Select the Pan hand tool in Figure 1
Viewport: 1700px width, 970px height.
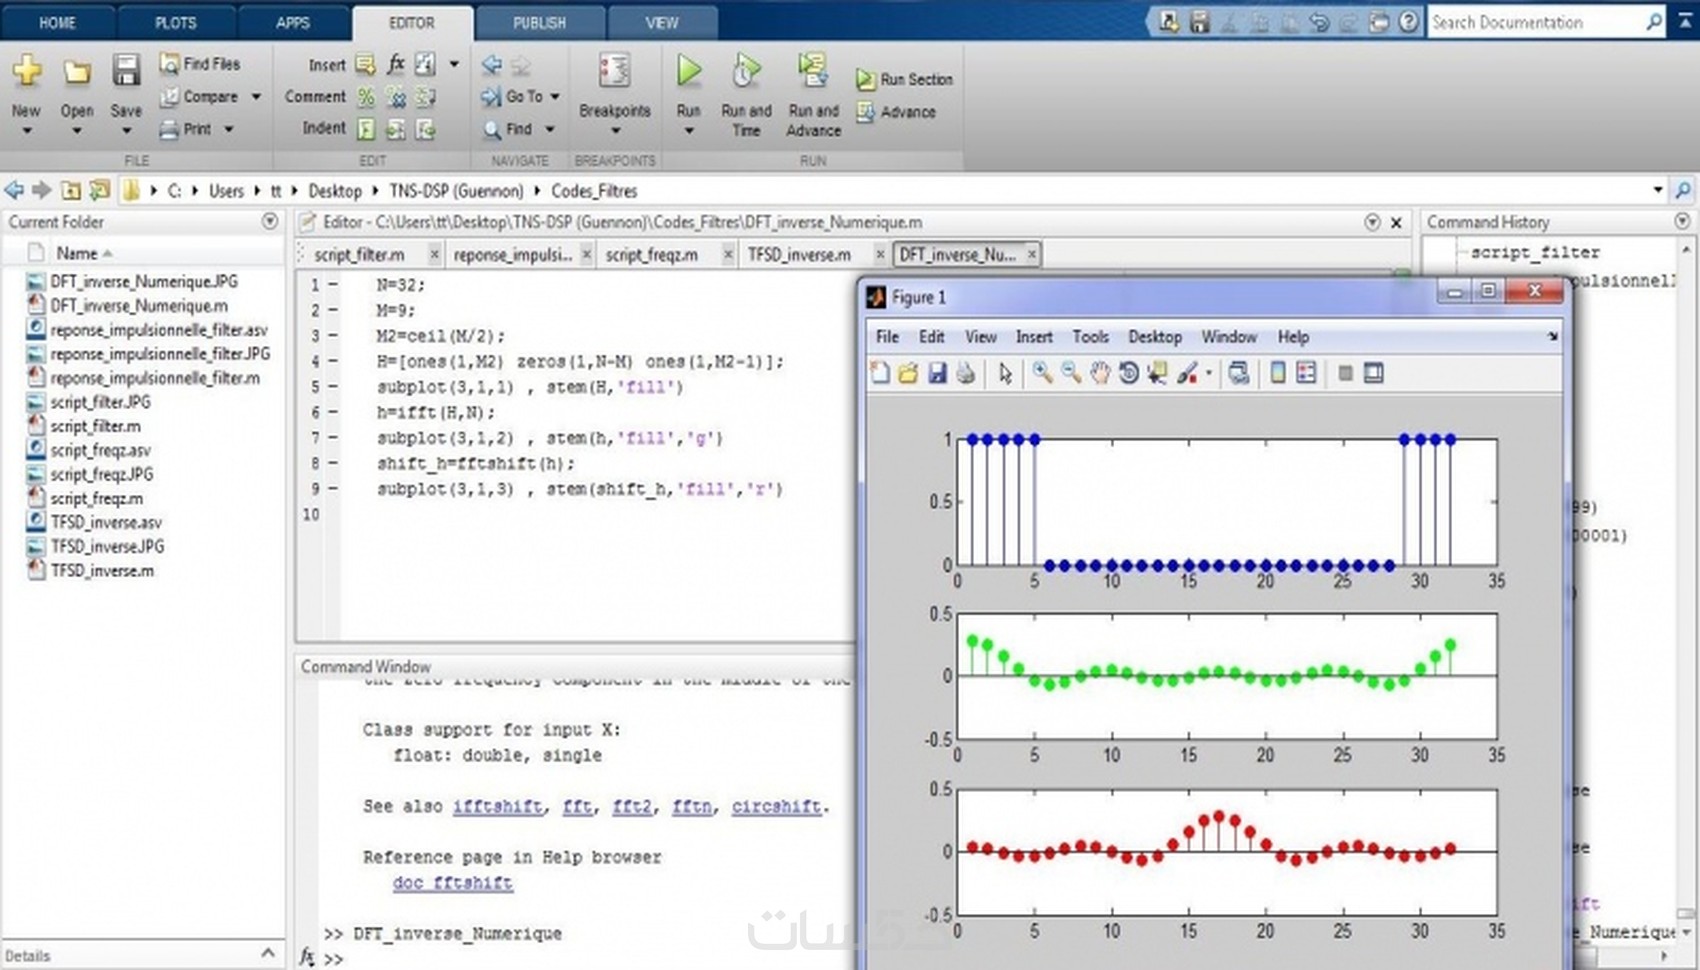[1100, 372]
